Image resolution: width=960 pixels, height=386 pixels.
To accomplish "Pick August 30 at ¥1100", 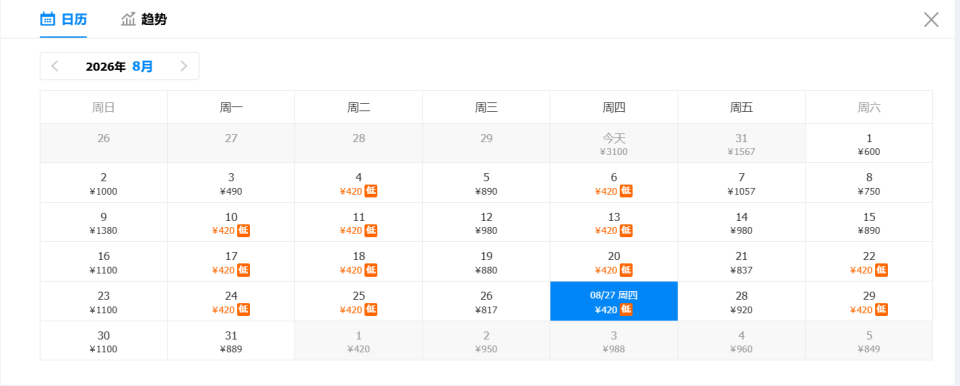I will pos(103,341).
